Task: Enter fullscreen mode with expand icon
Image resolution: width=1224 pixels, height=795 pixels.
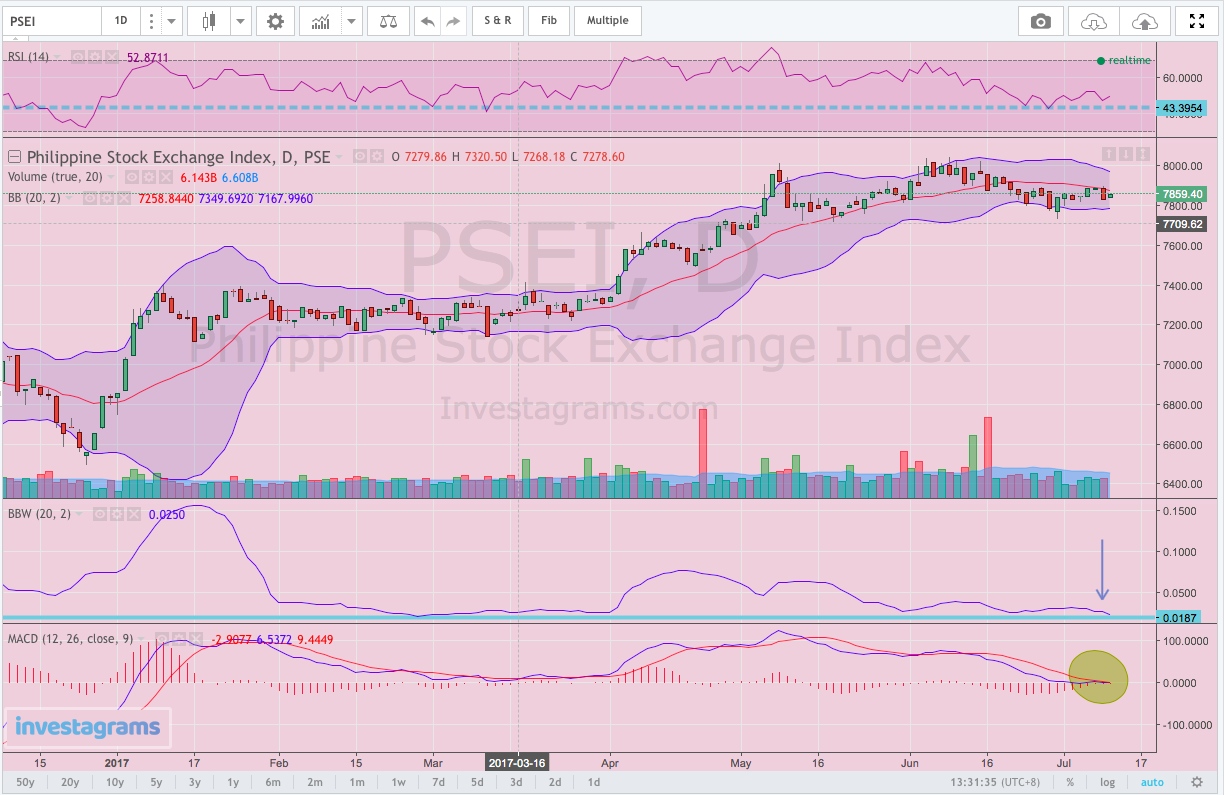Action: [1196, 21]
